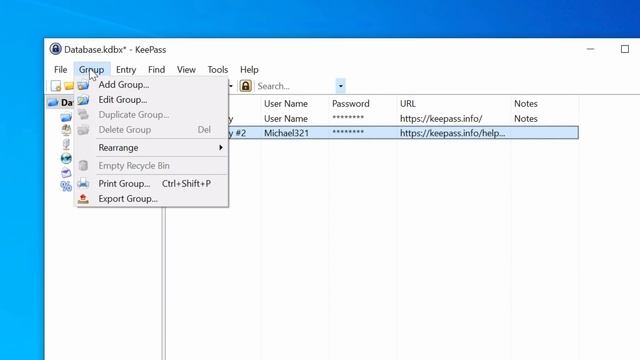
Task: Click the password asterisks in Michael321 row
Action: point(348,133)
